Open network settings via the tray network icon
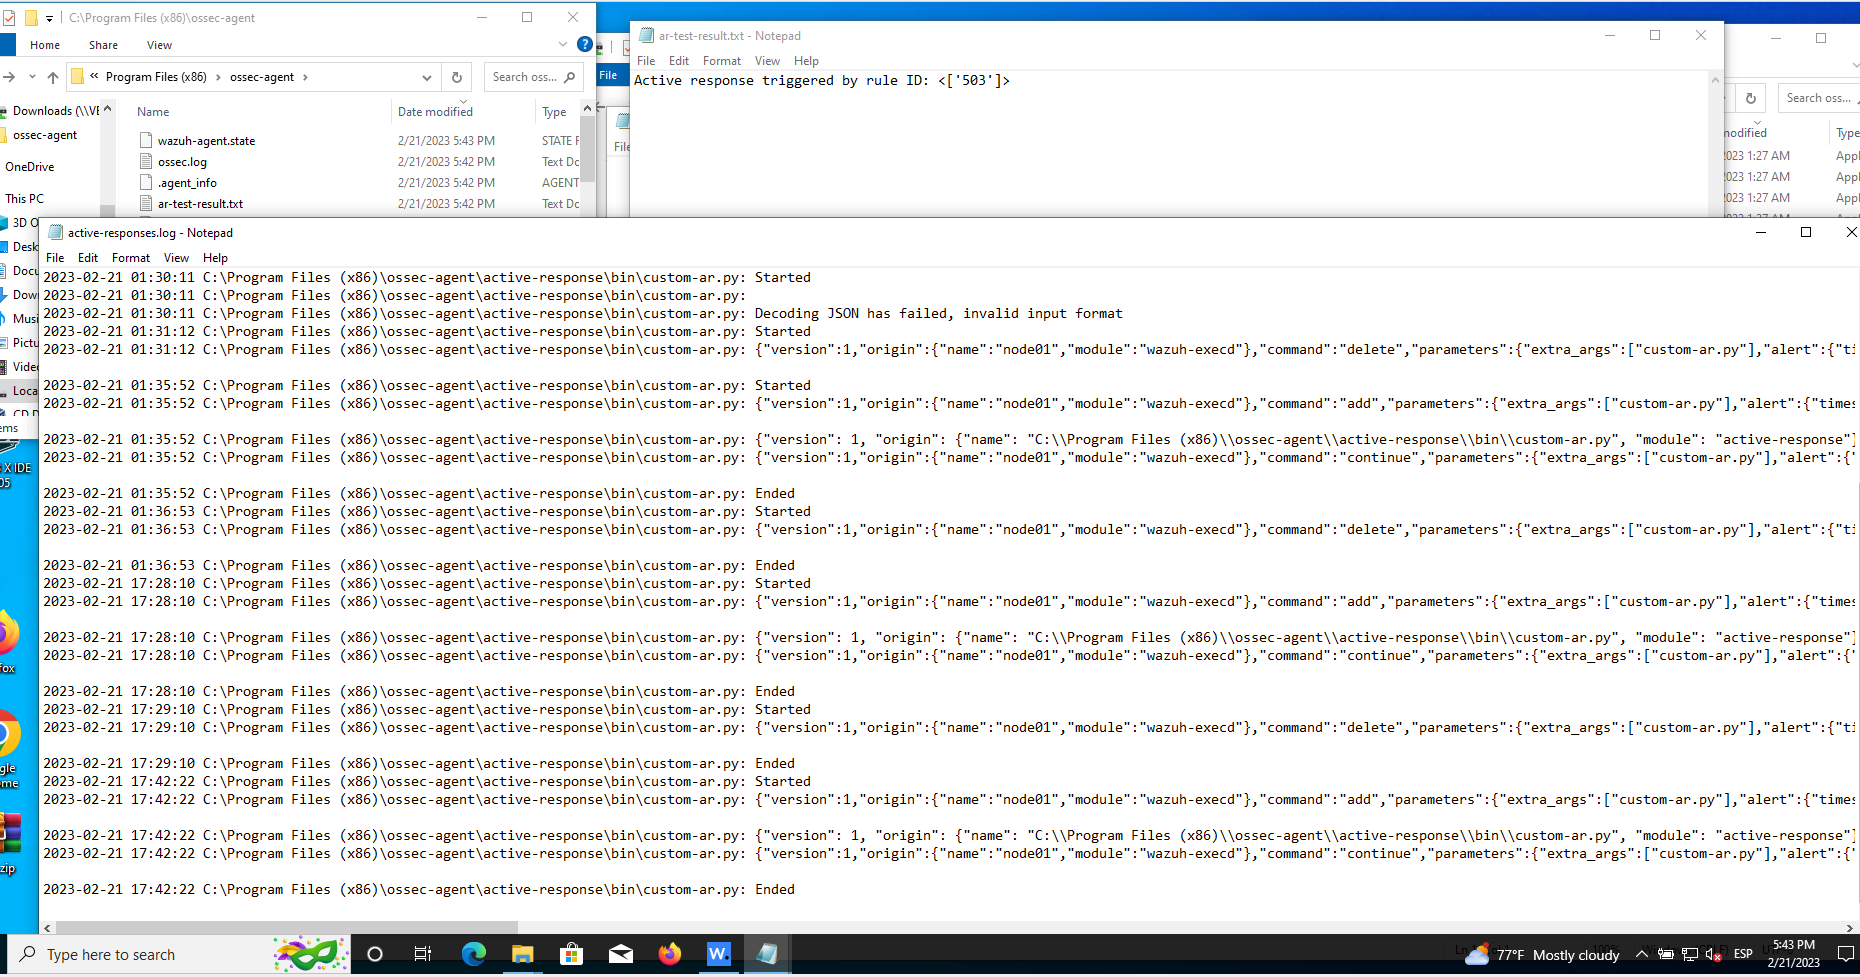1860x977 pixels. pos(1690,954)
